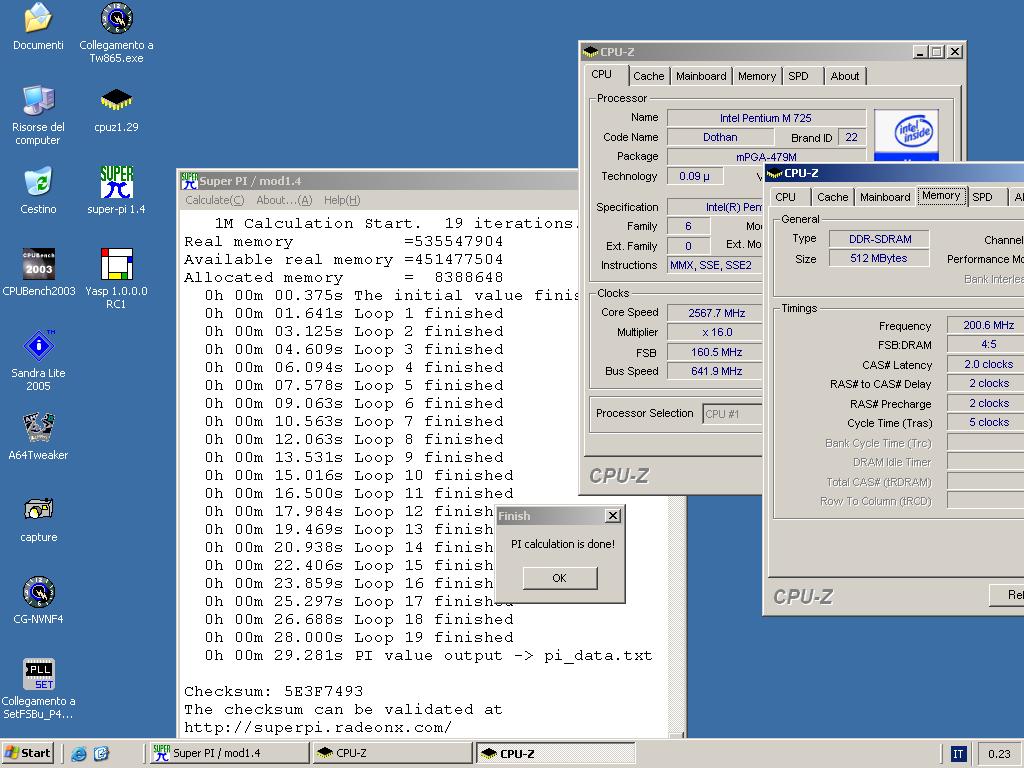Click the FSB:DRAM 4:5 field
This screenshot has width=1024, height=768.
(987, 344)
